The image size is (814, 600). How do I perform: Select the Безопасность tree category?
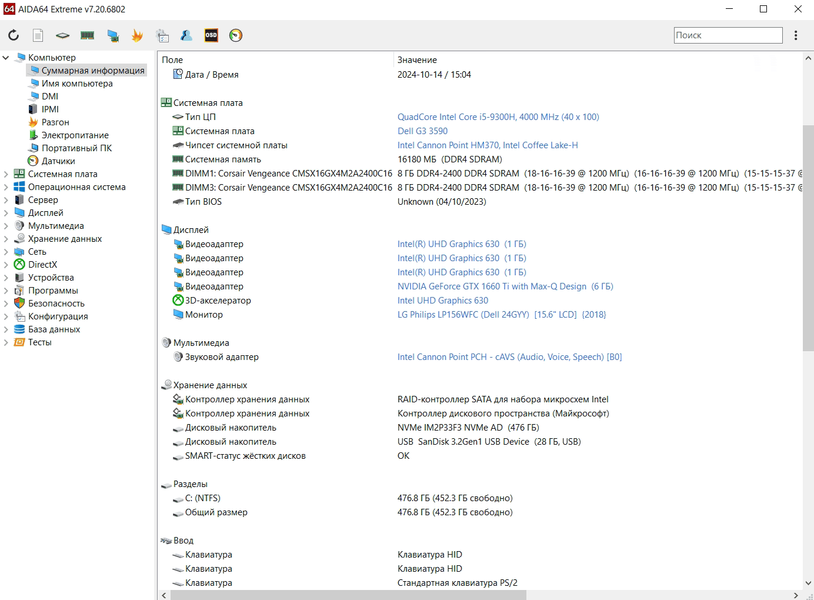click(56, 304)
